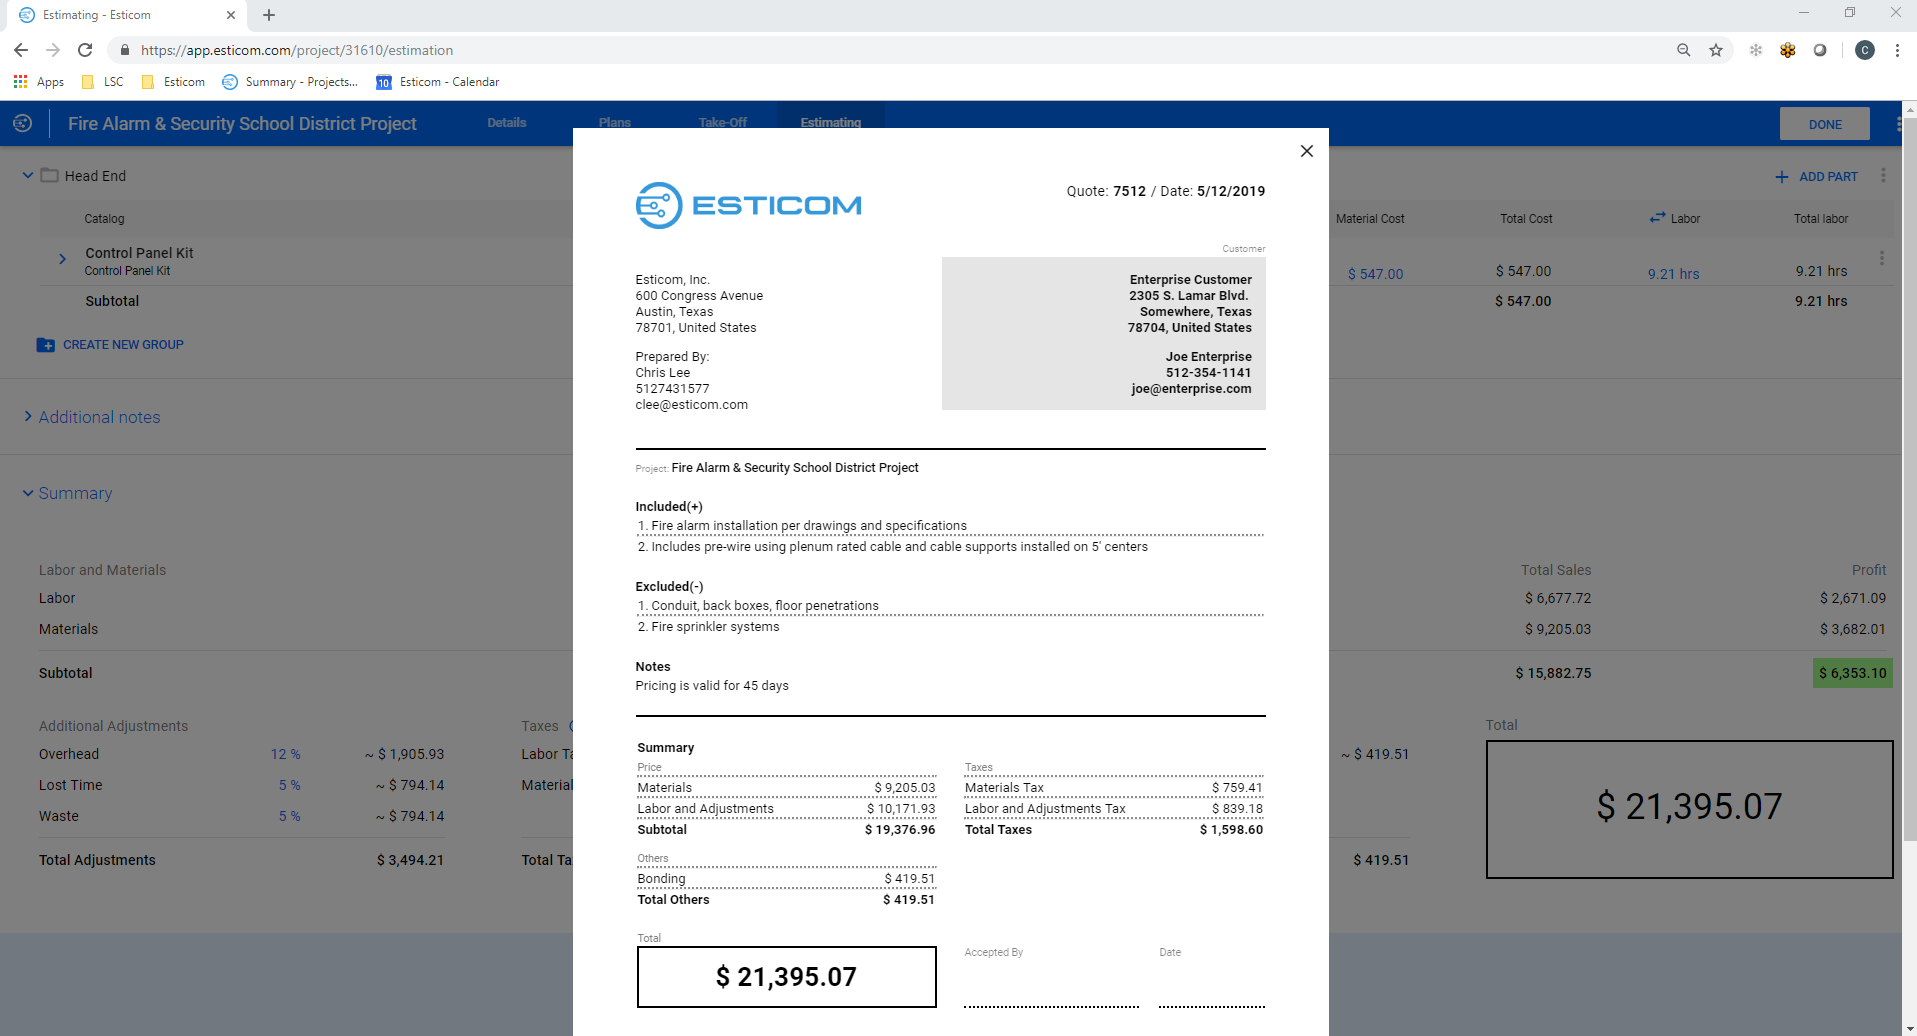
Task: View site lock security icon
Action: click(124, 50)
